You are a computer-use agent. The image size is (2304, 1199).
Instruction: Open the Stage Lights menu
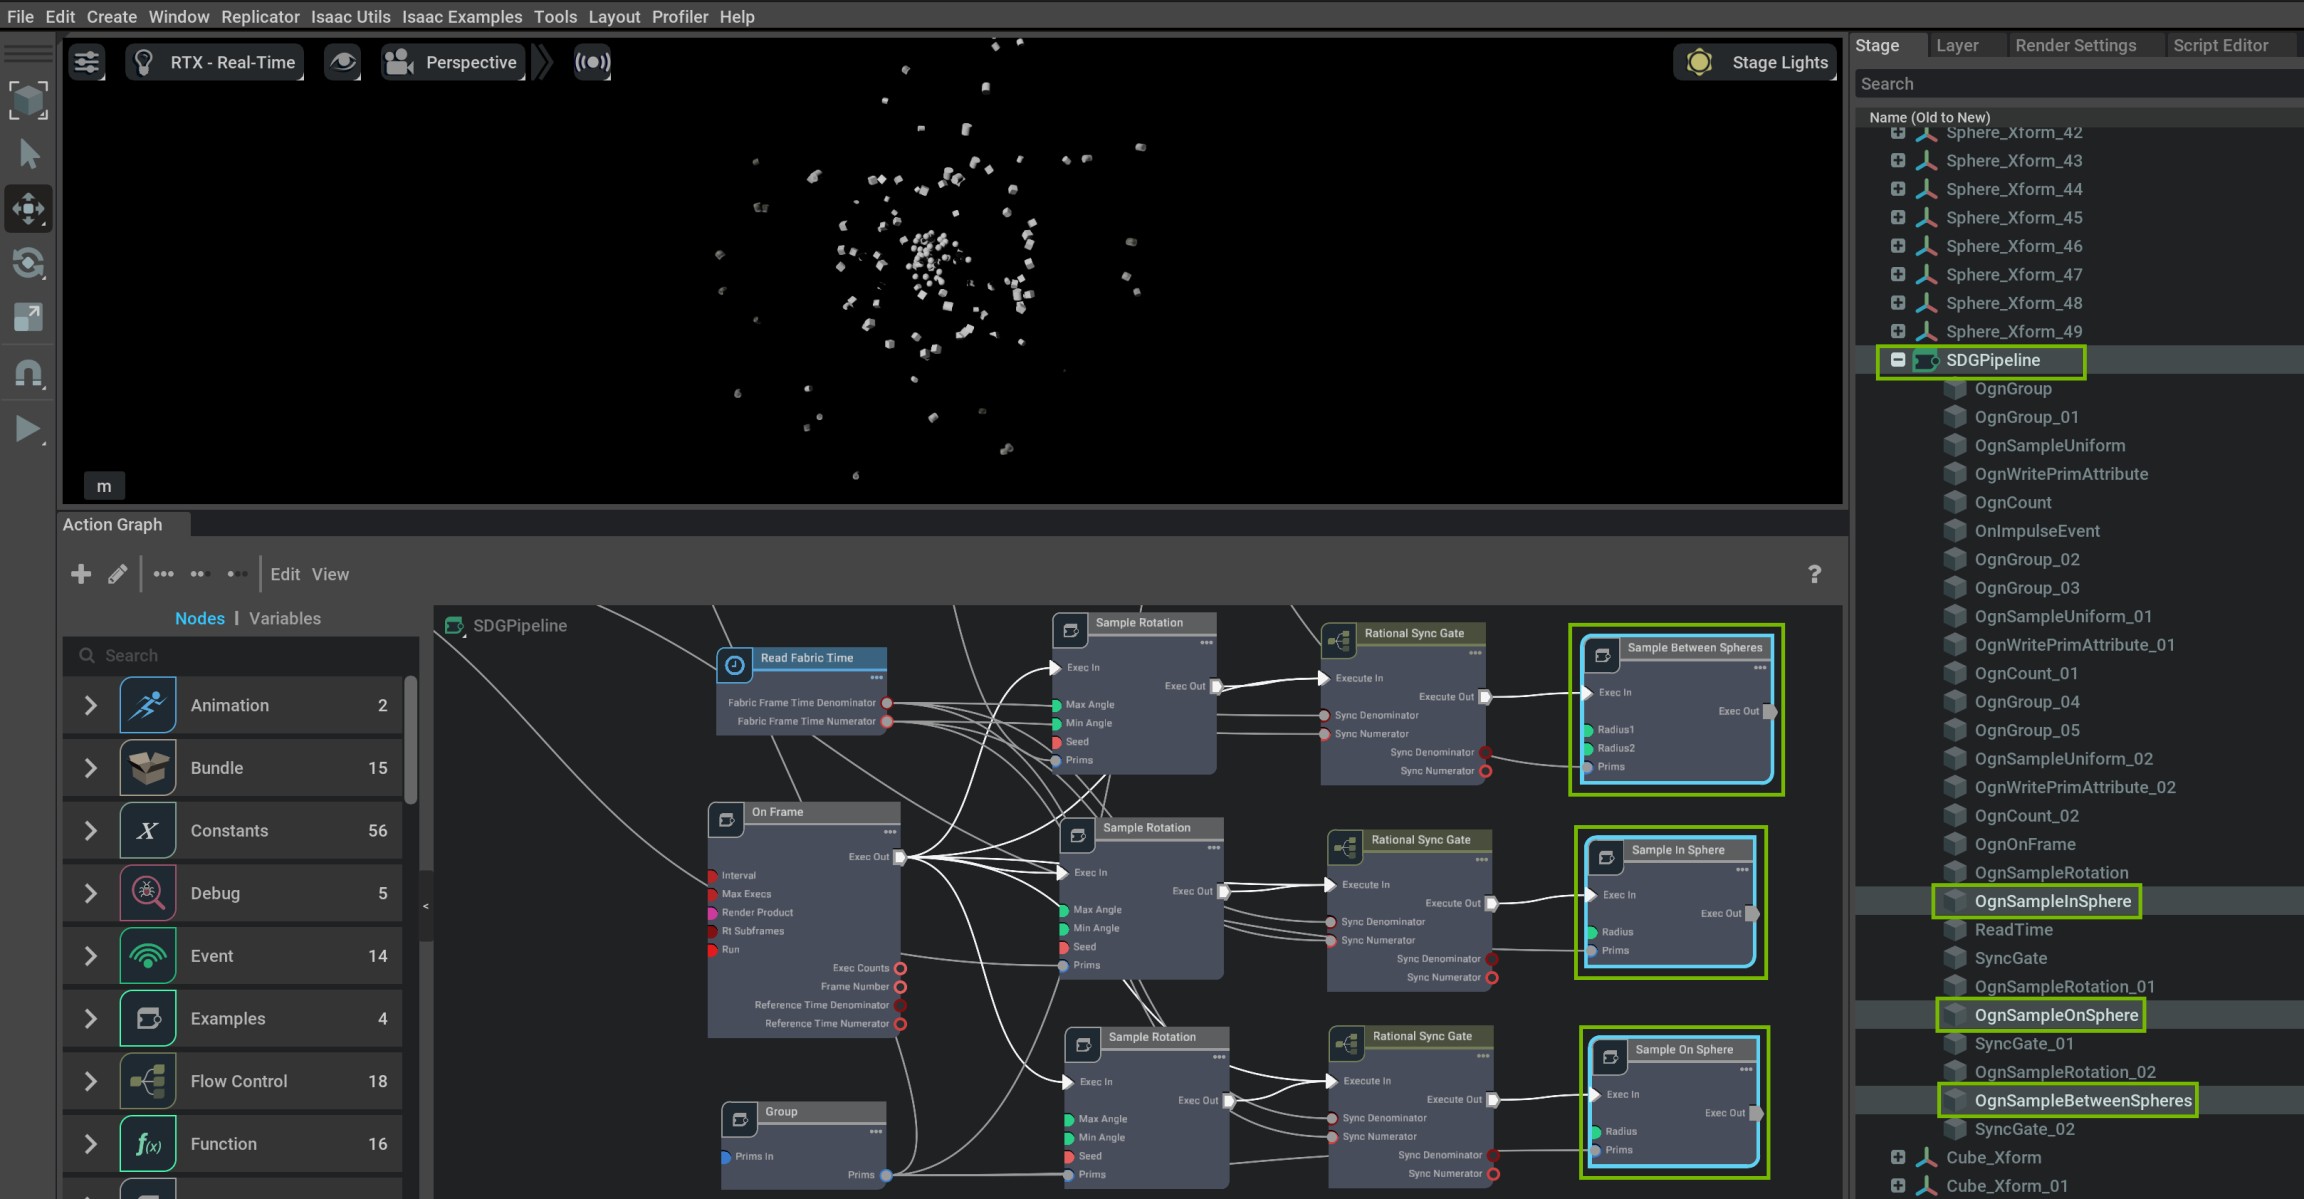(1756, 62)
